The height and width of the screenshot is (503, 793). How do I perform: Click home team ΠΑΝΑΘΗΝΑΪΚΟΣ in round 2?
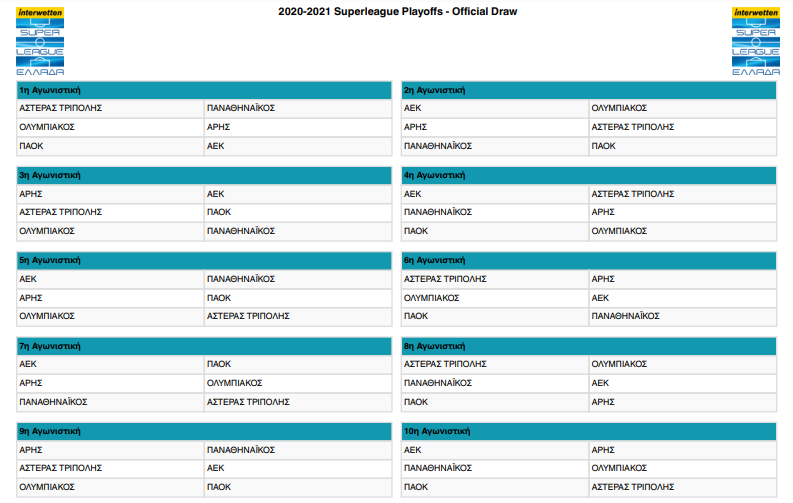tap(438, 146)
